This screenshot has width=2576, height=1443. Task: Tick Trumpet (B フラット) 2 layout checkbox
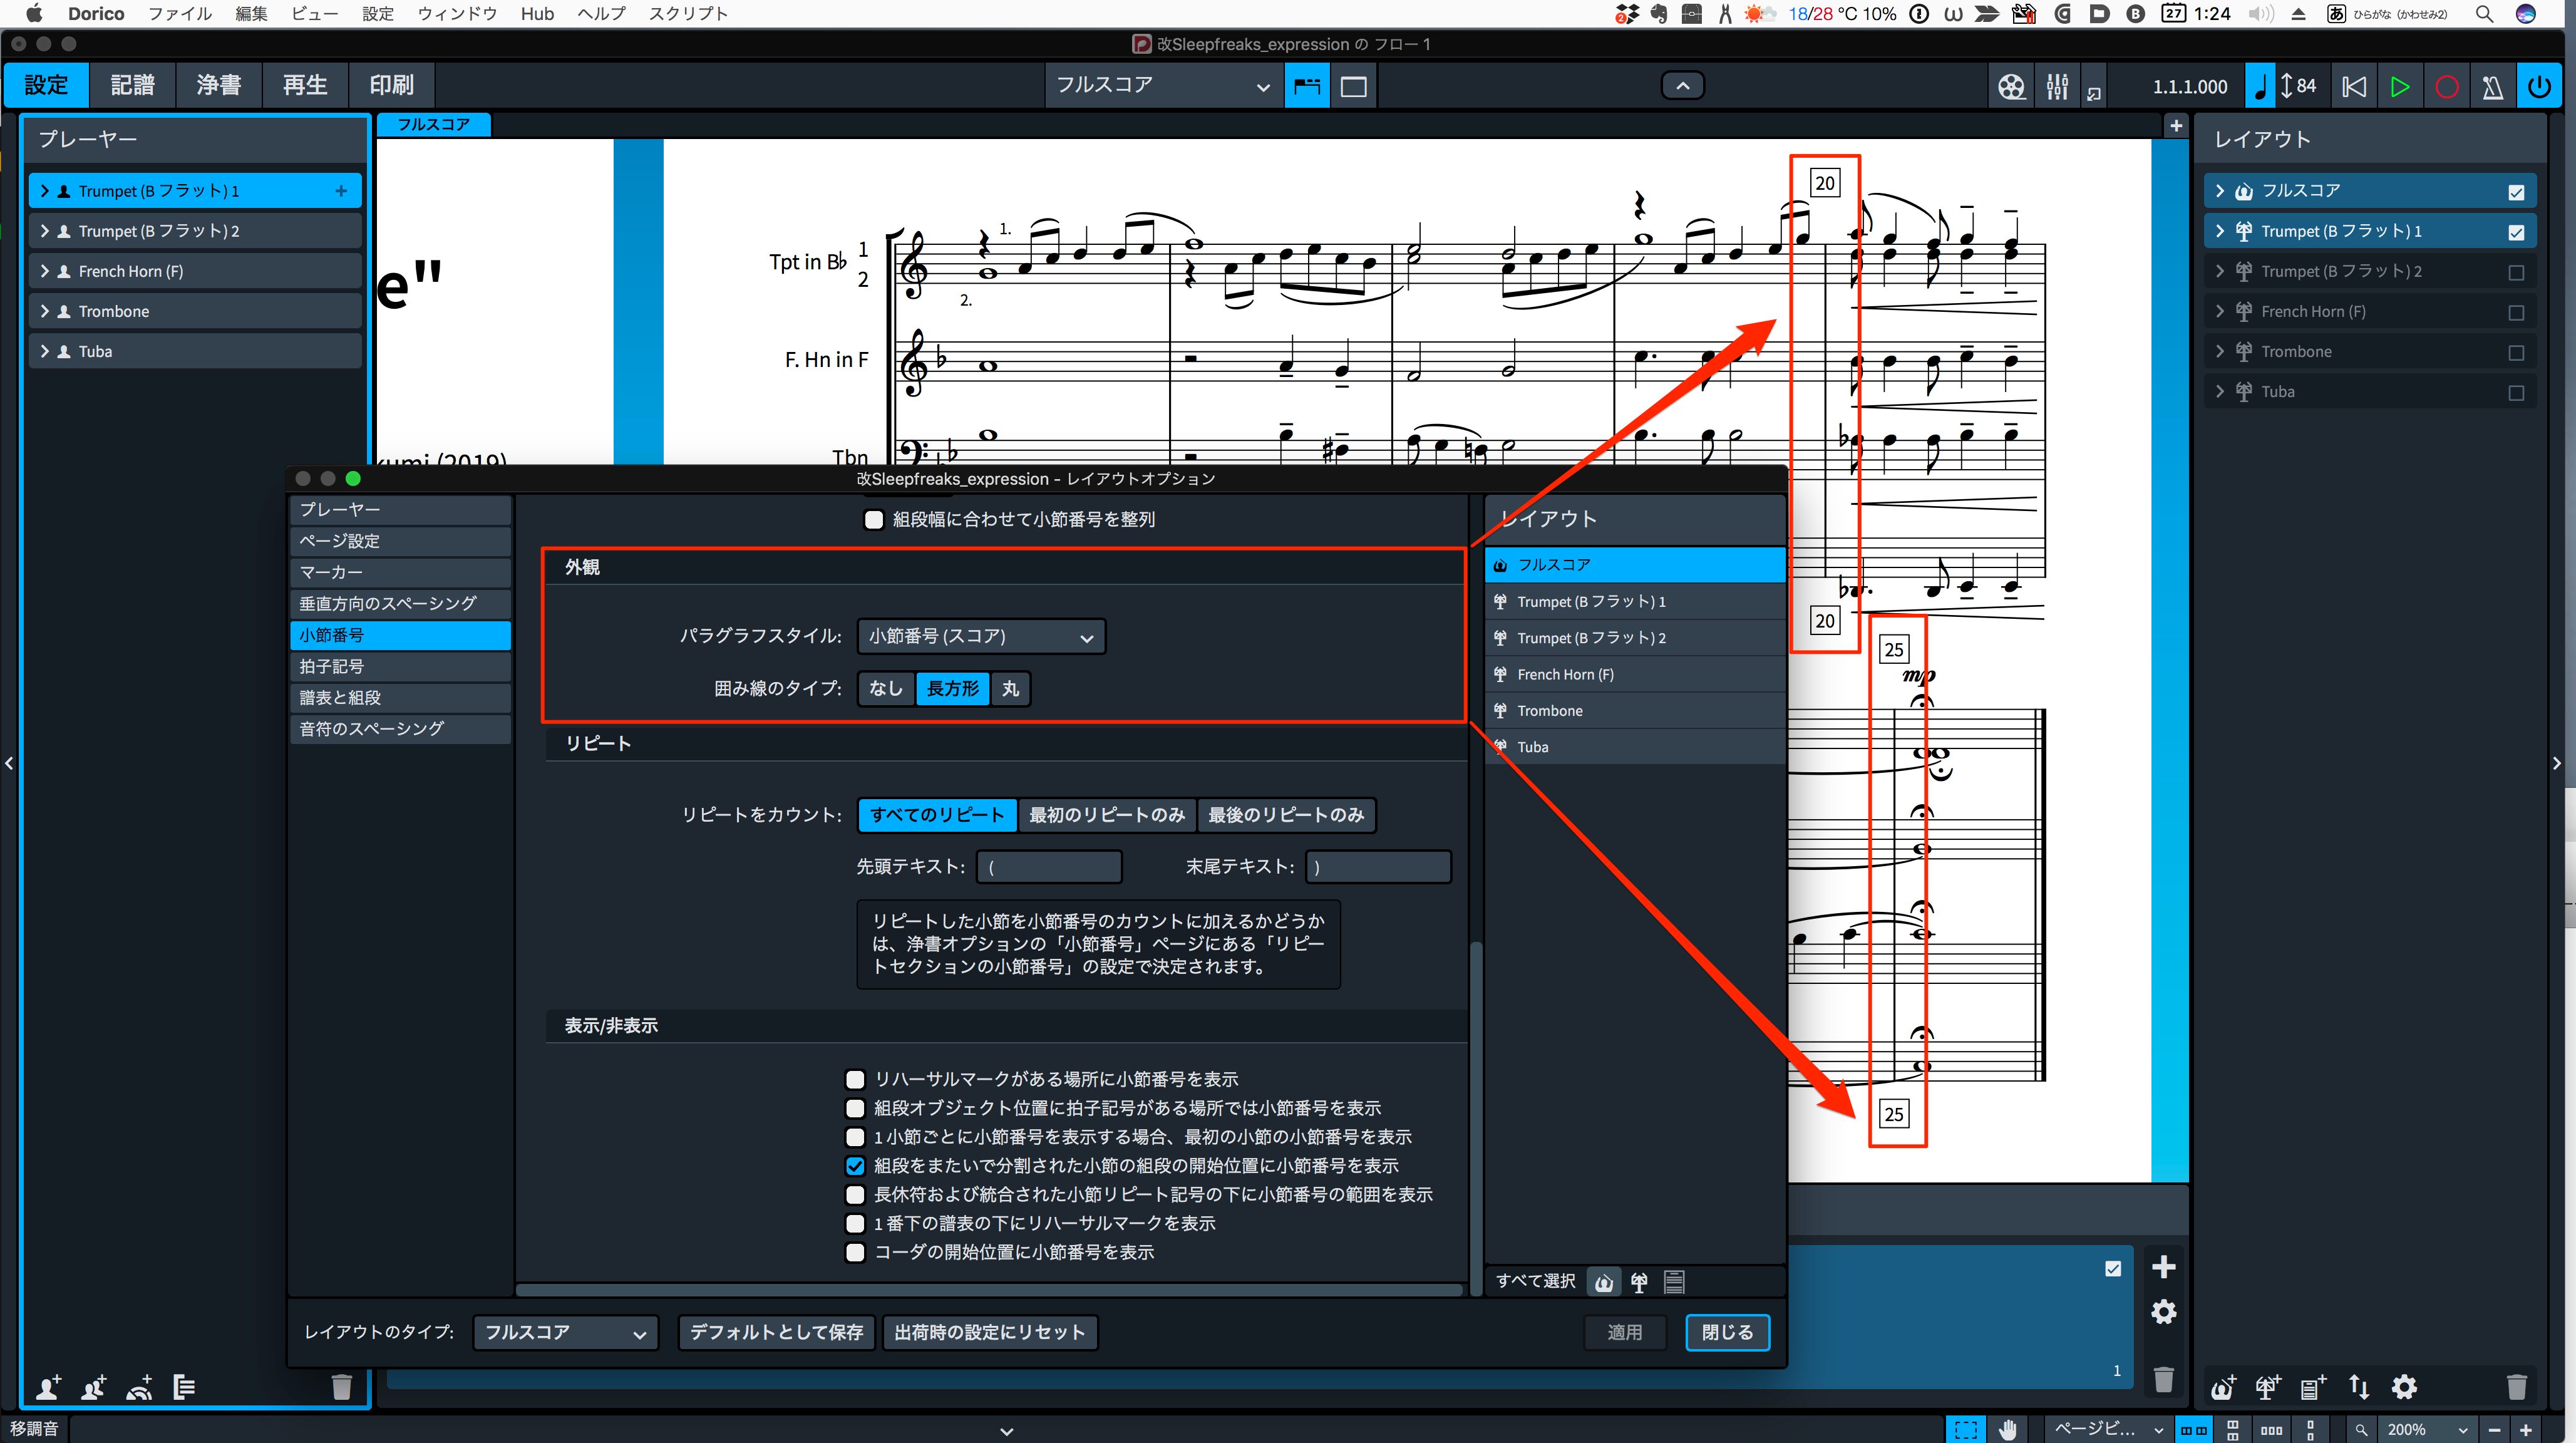coord(2516,272)
